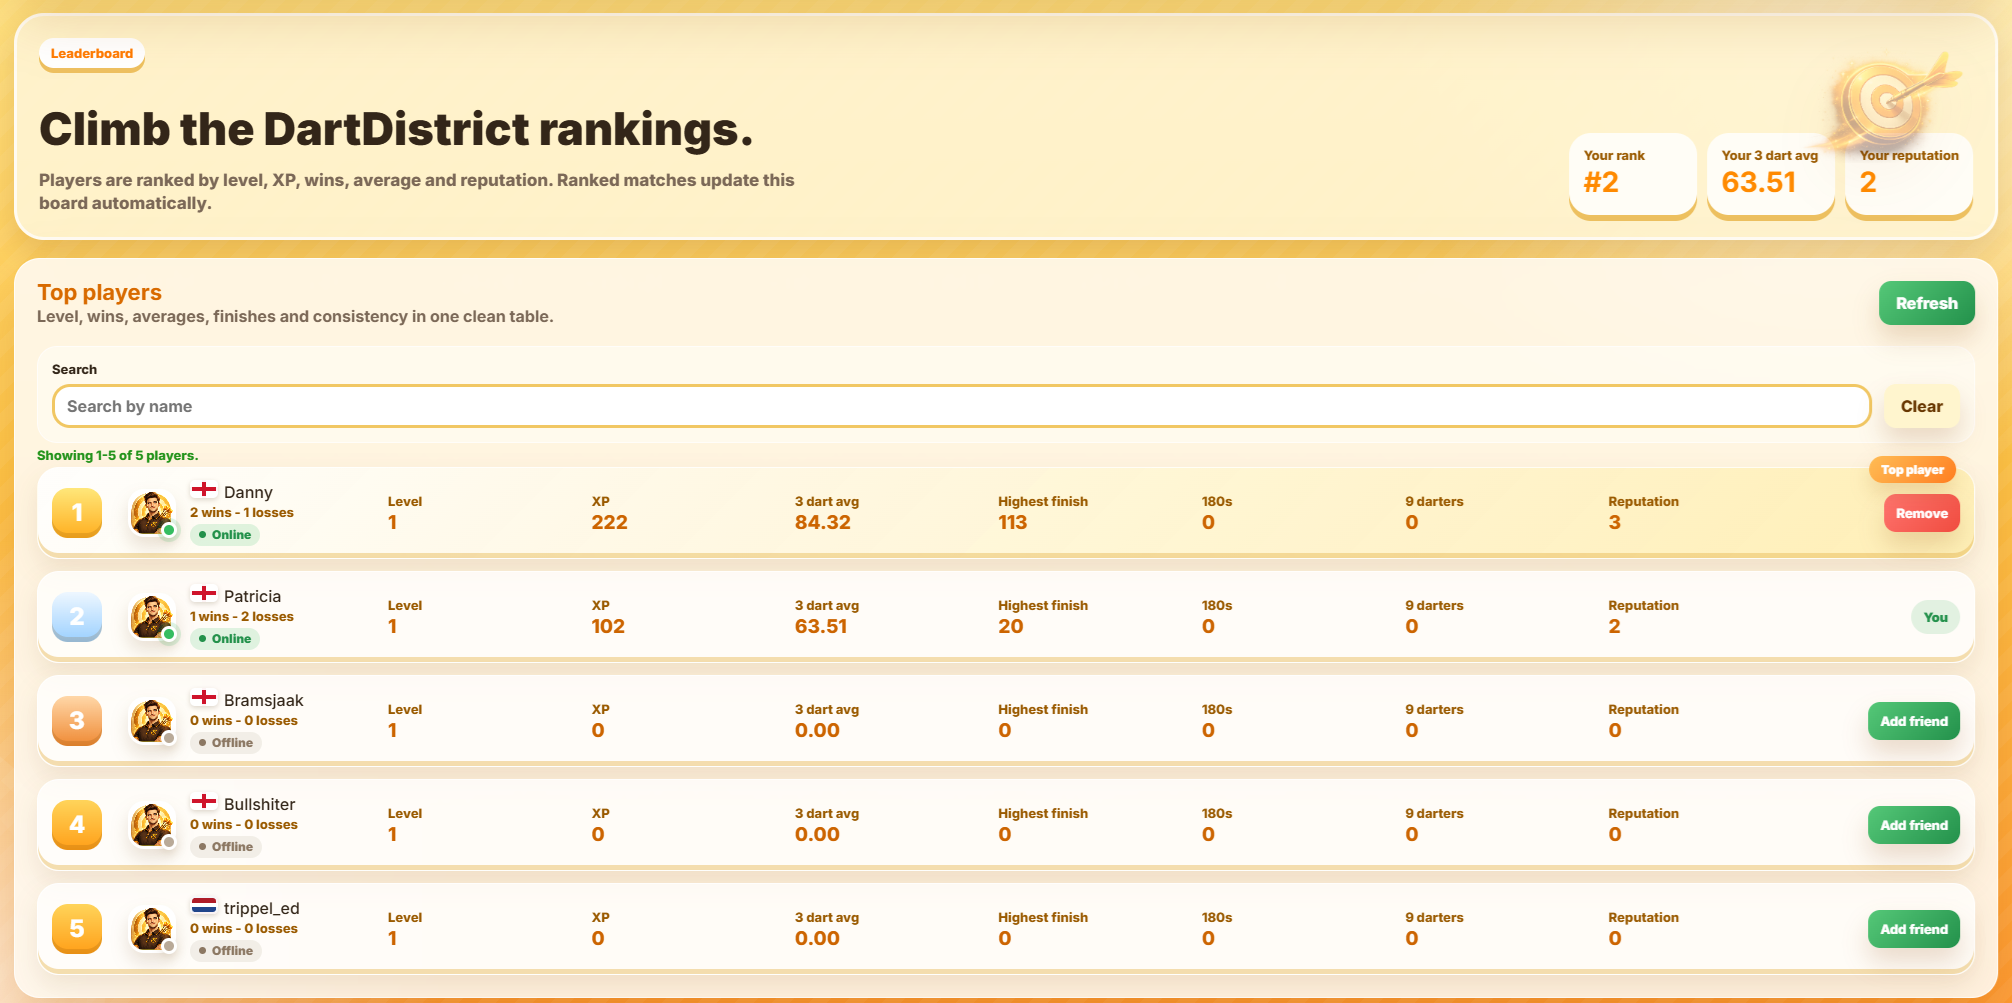Click the dartboard target icon
The width and height of the screenshot is (2012, 1003).
click(1889, 102)
